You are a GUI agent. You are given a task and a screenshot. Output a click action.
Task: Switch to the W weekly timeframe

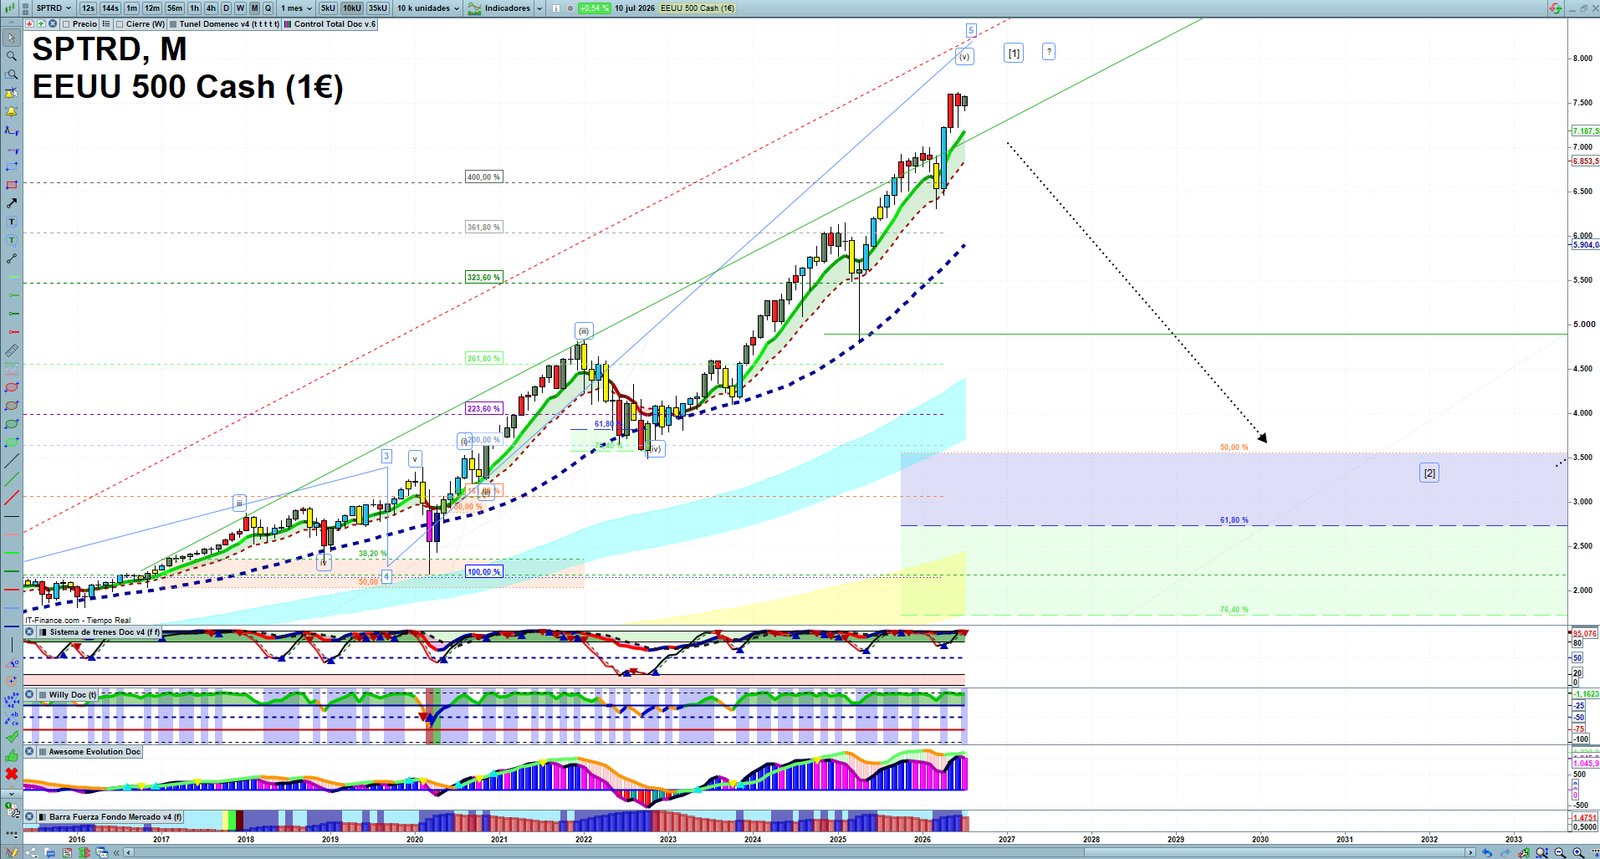(x=240, y=8)
